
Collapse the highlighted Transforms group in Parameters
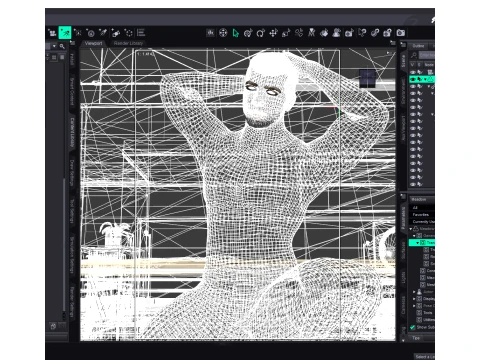tap(417, 243)
